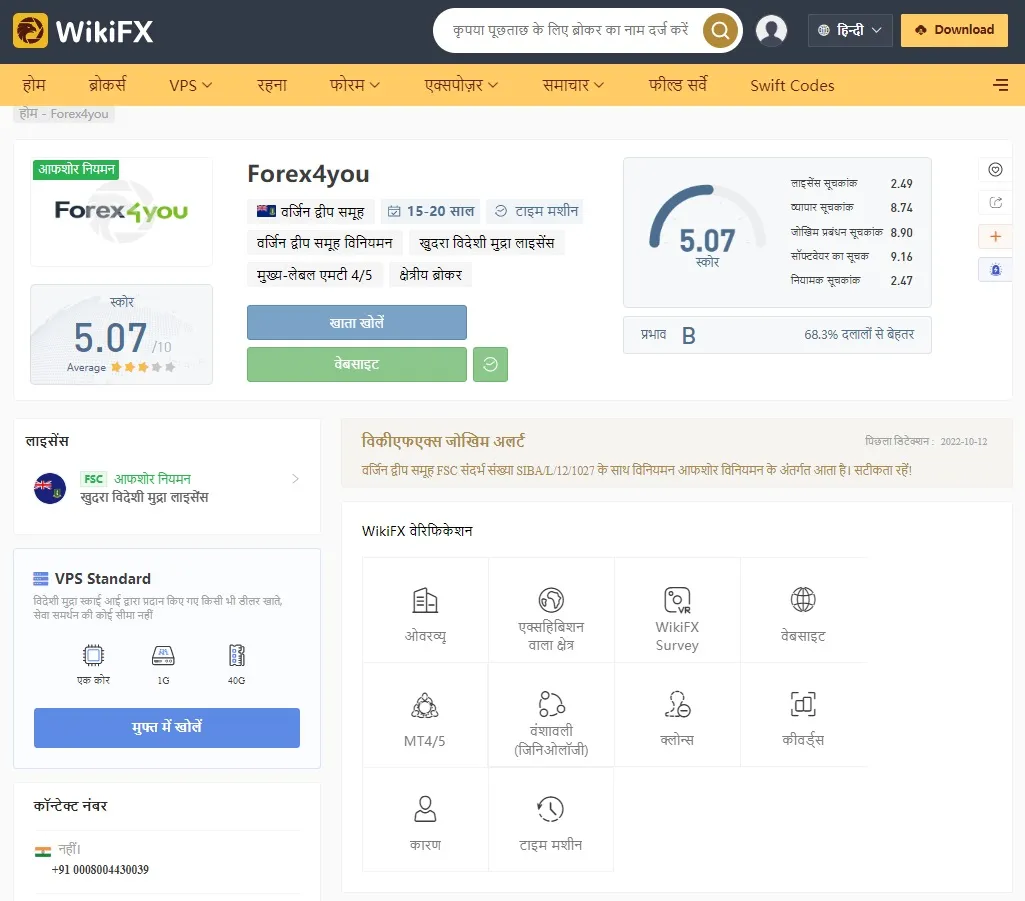Expand the फोरम menu
1025x901 pixels.
click(x=354, y=85)
